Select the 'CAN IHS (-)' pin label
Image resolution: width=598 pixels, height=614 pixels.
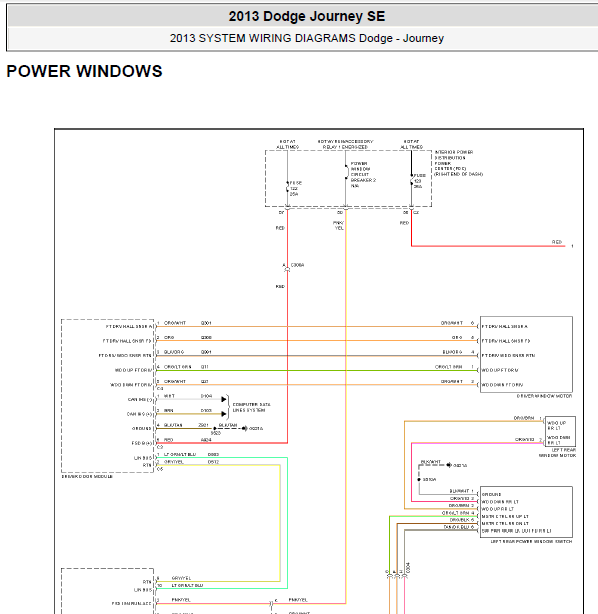(140, 399)
